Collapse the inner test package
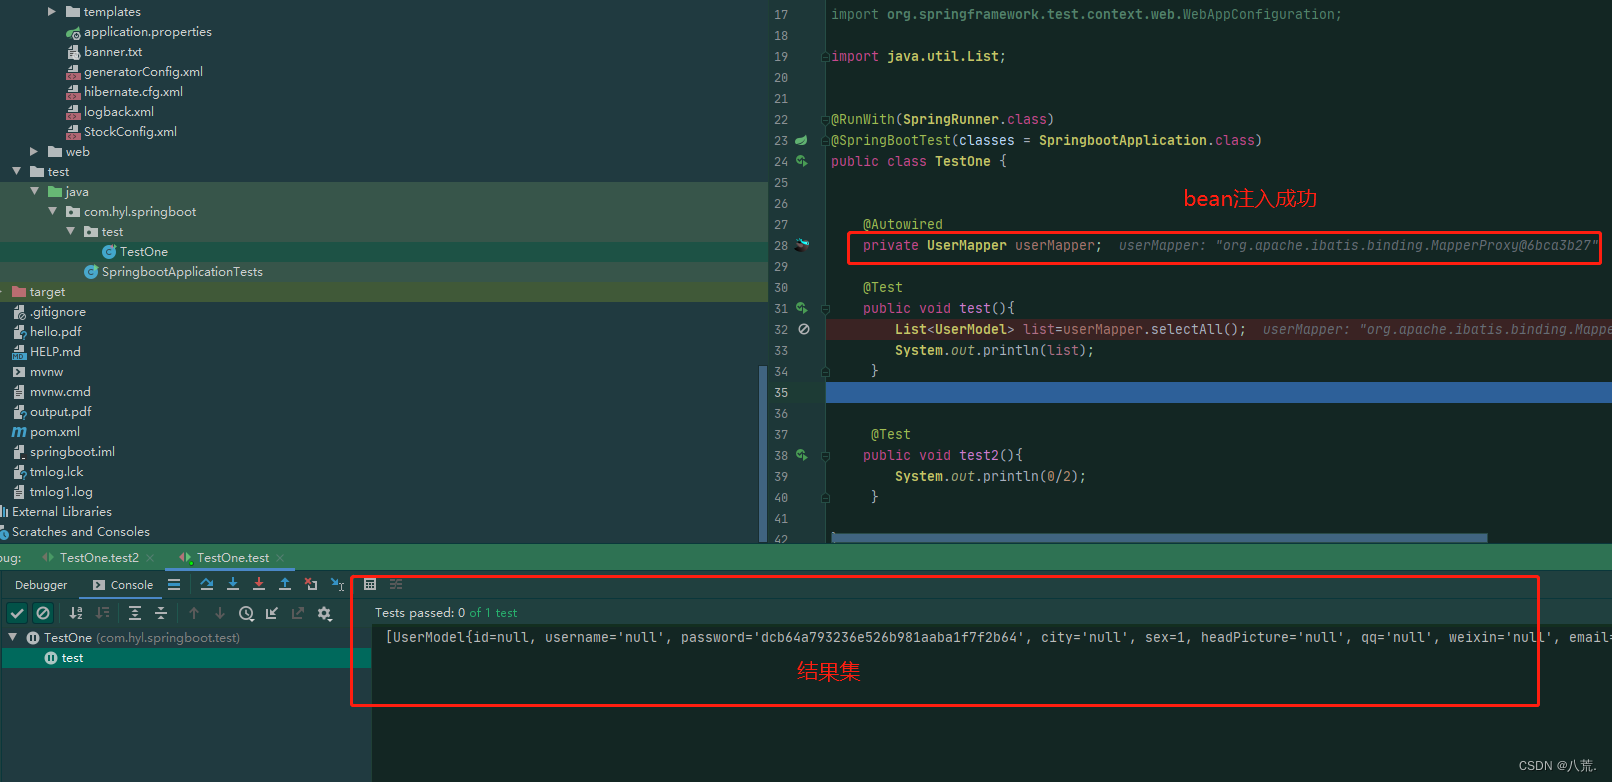This screenshot has height=782, width=1612. (70, 232)
